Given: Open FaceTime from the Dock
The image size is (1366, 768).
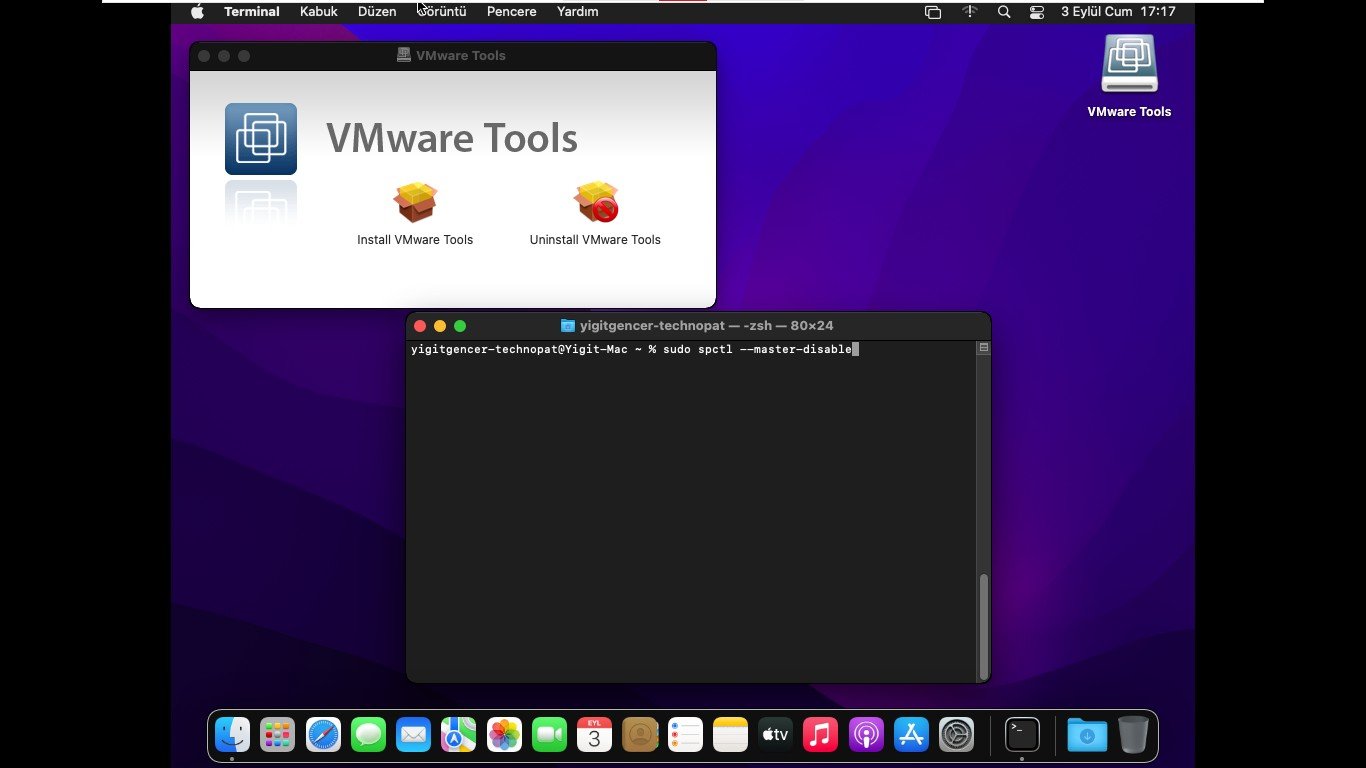Looking at the screenshot, I should [x=549, y=735].
